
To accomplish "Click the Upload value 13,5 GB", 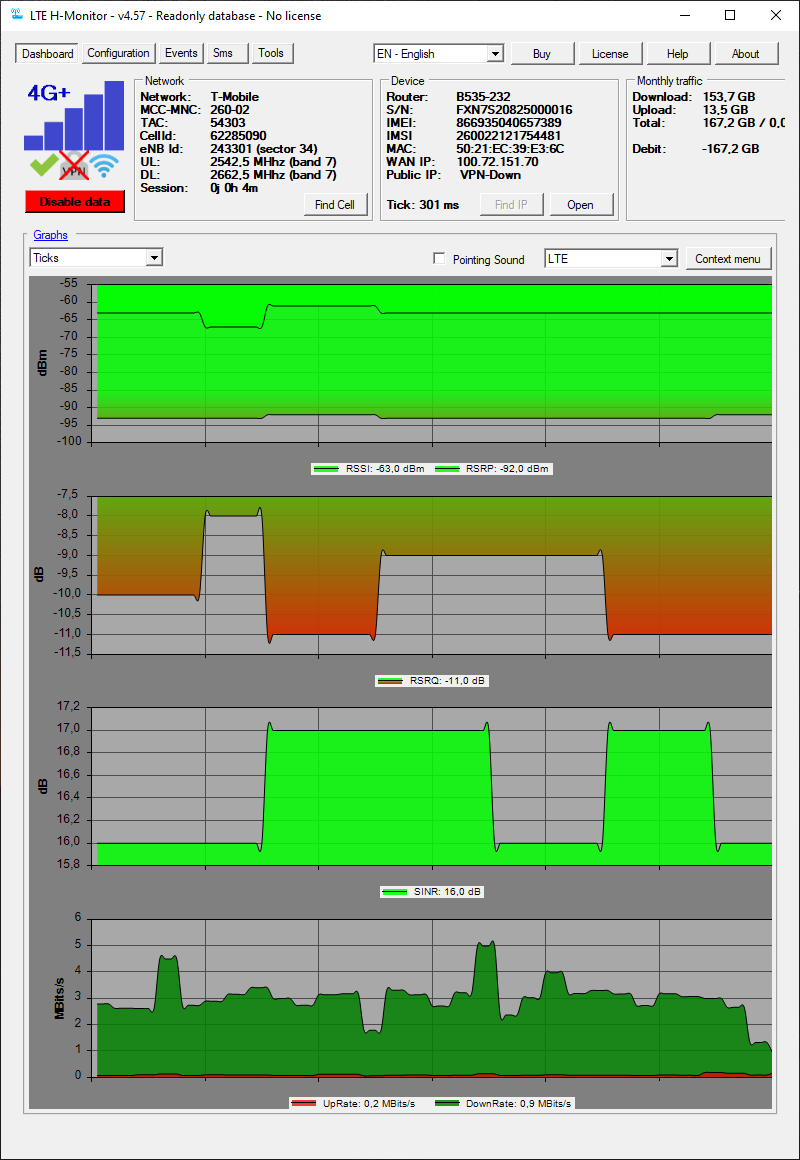I will coord(727,109).
